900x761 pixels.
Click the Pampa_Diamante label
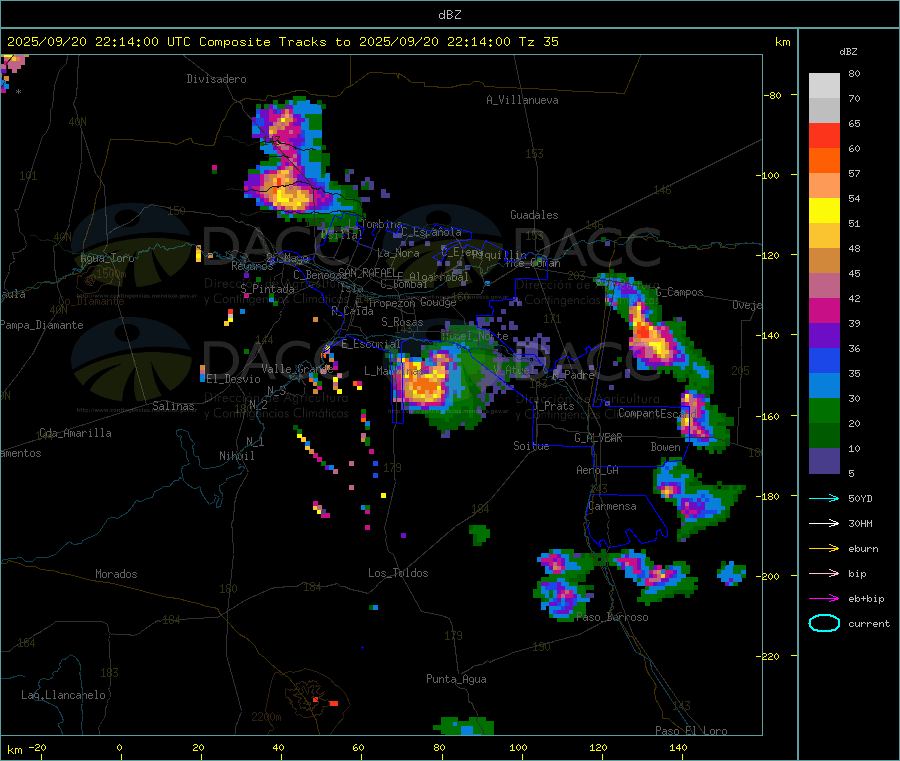(x=42, y=325)
